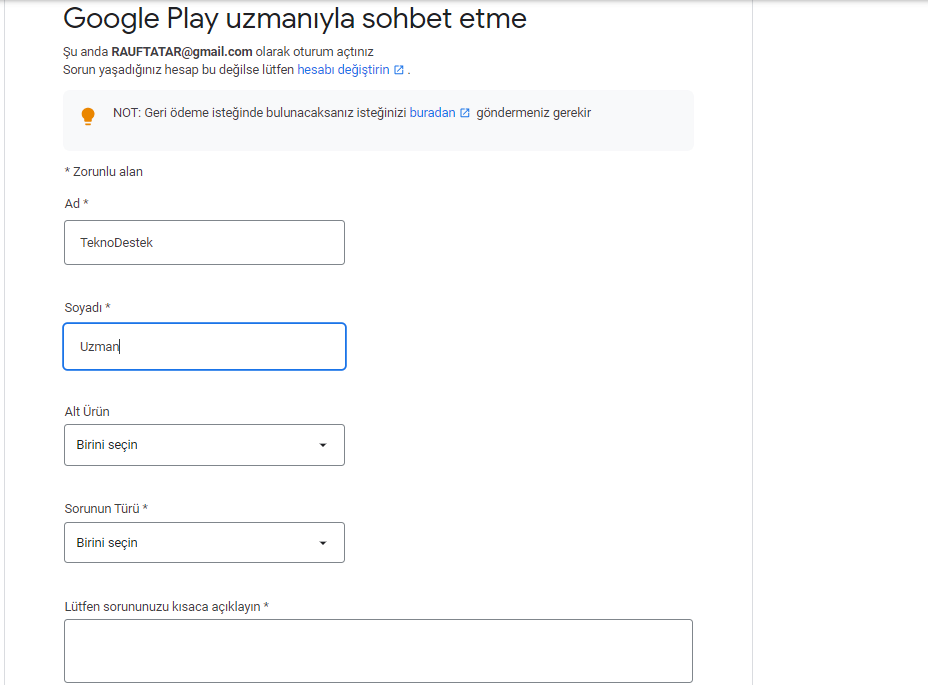Focus the Ad field containing TeknoDestek

[x=204, y=242]
